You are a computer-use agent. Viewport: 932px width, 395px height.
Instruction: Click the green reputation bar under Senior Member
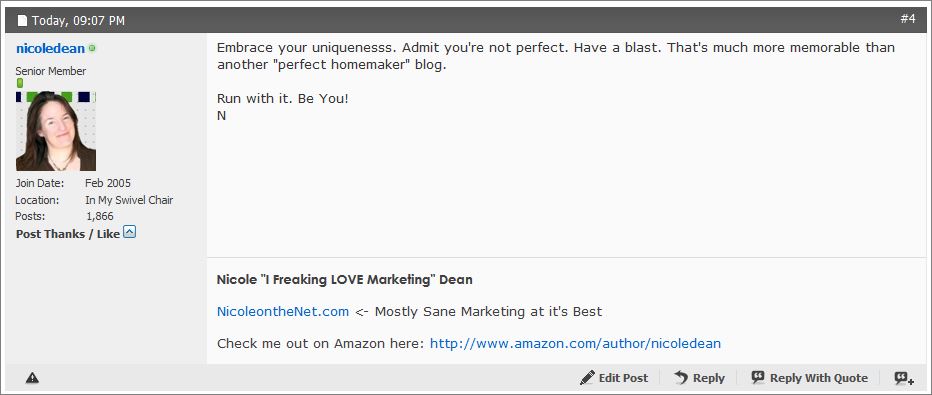coord(20,83)
